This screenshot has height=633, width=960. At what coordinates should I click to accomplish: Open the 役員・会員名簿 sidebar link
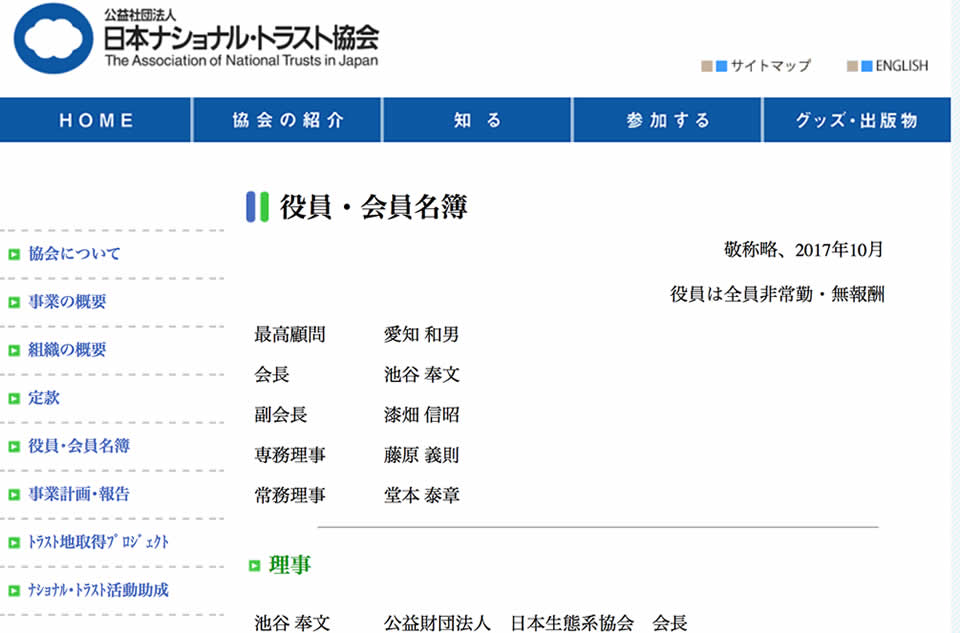pyautogui.click(x=79, y=446)
